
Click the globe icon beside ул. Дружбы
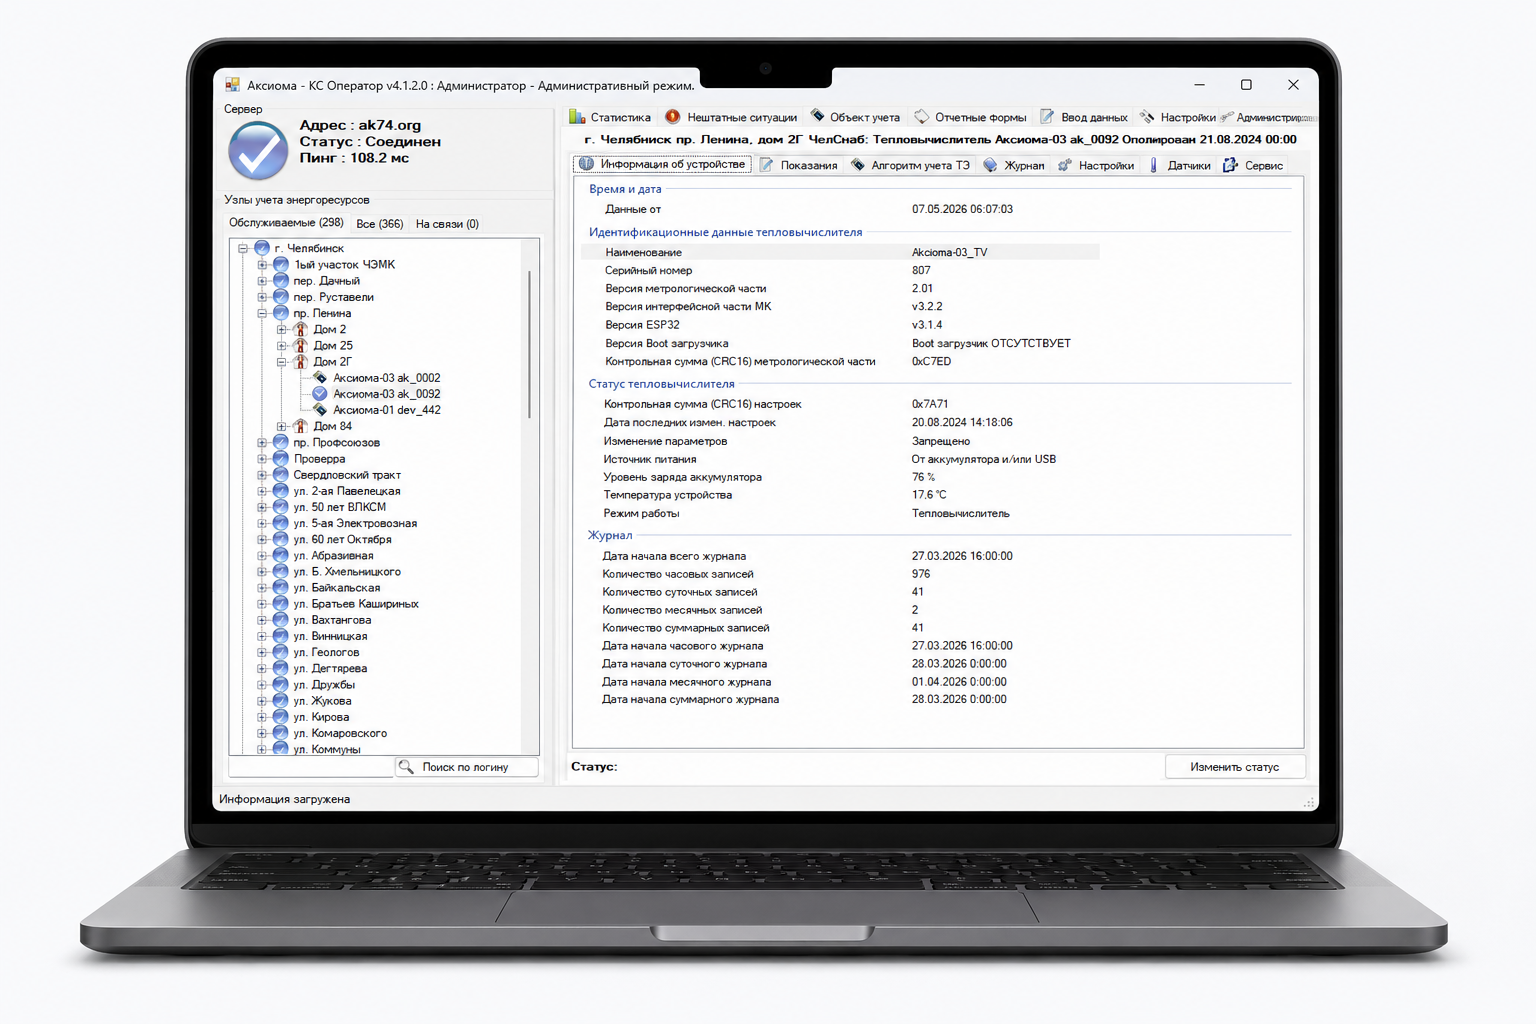click(281, 685)
